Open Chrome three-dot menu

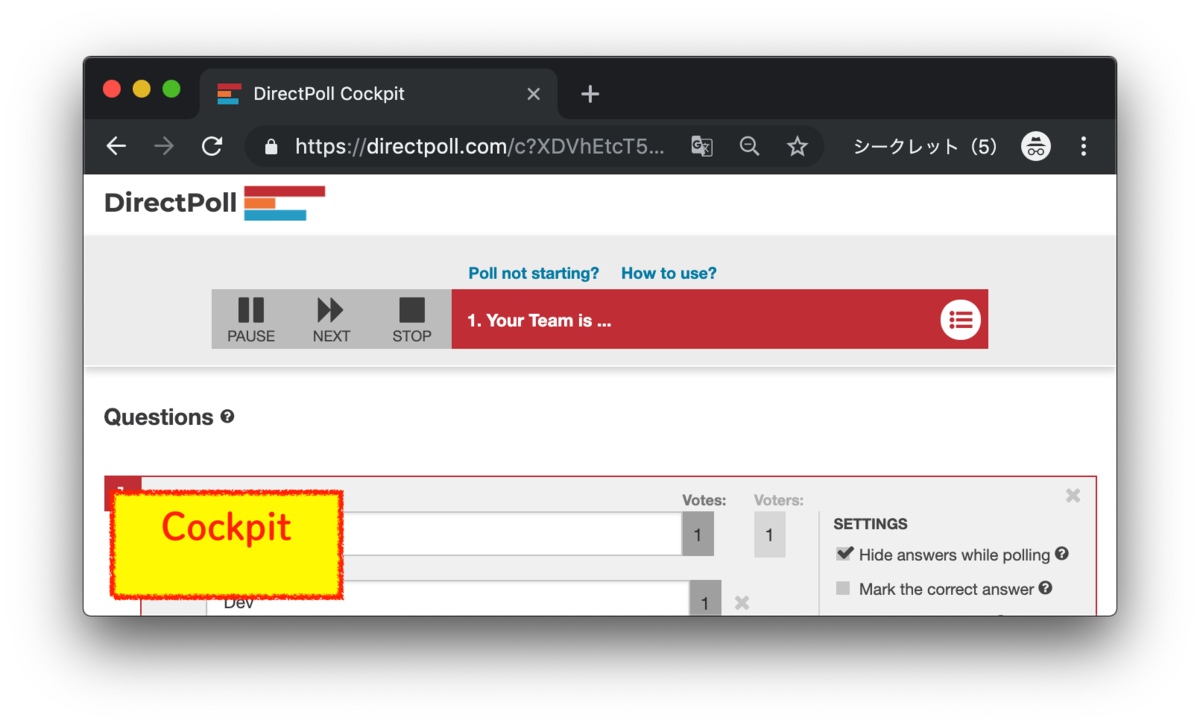click(1083, 146)
